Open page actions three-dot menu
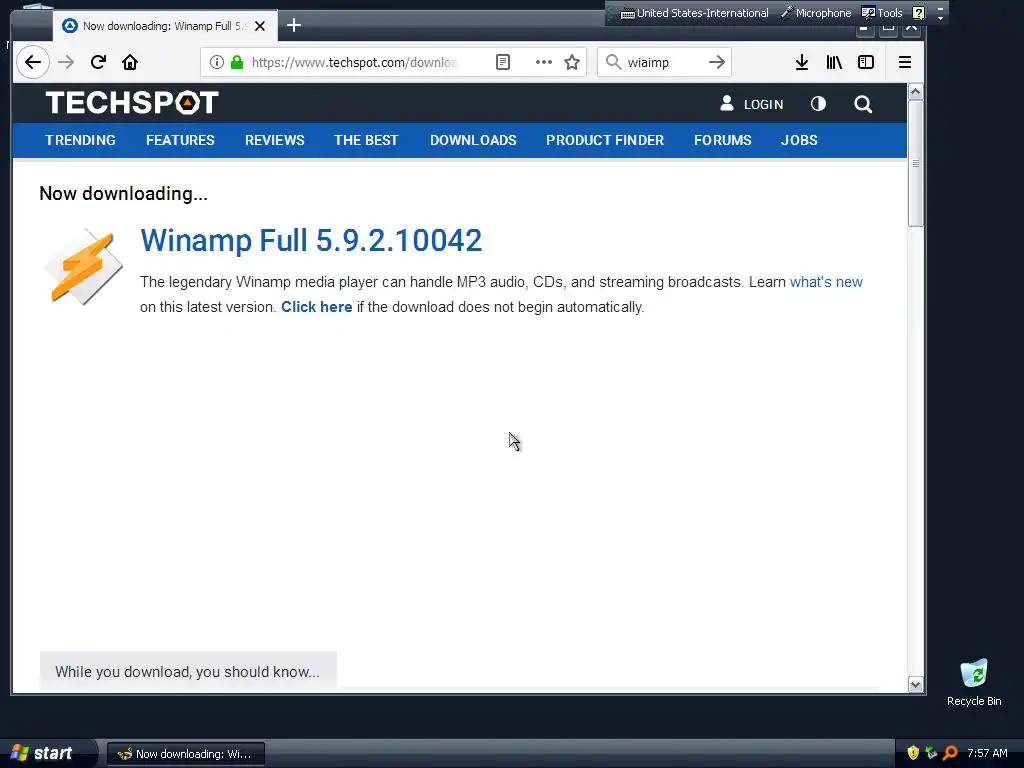1024x768 pixels. (543, 62)
